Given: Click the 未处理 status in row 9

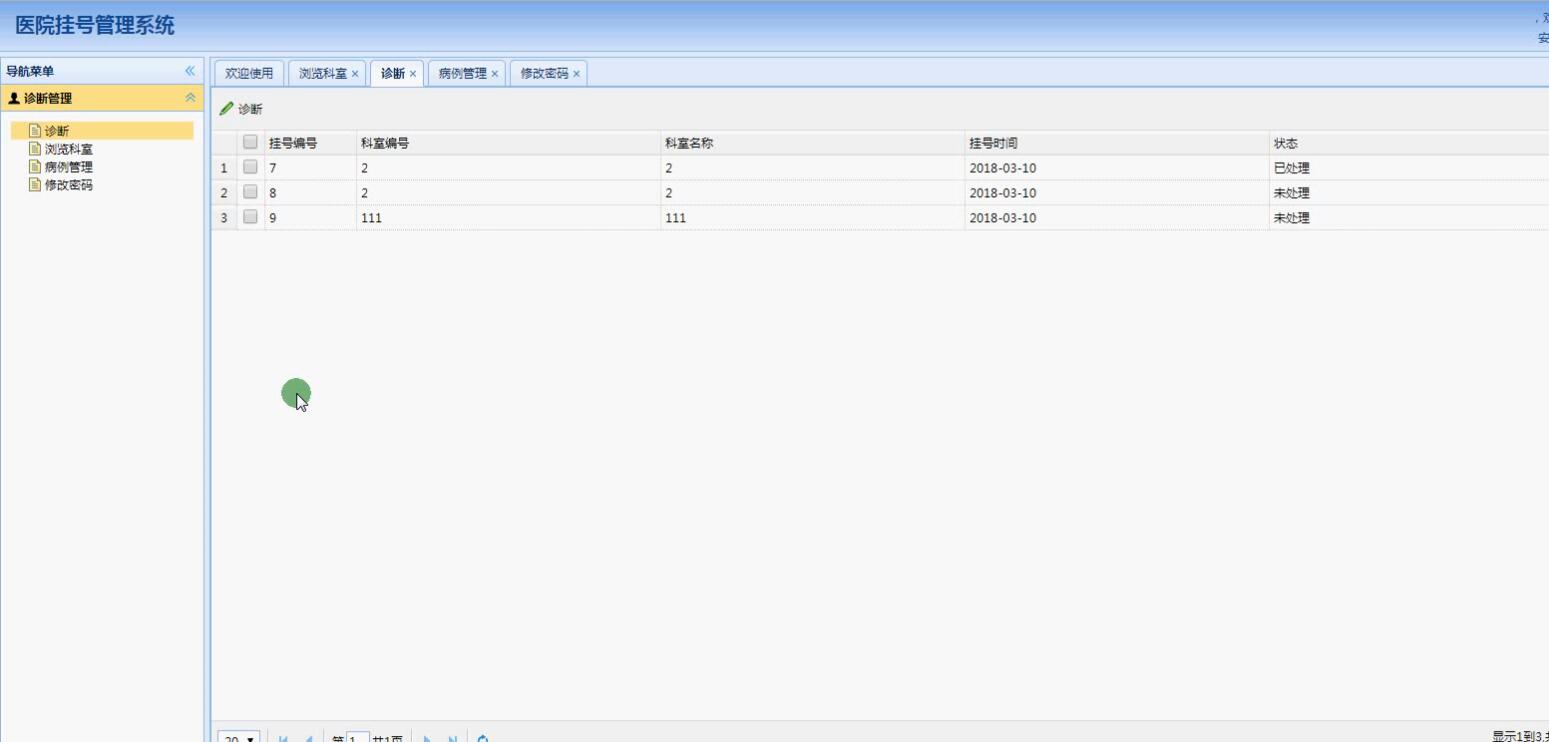Looking at the screenshot, I should tap(1291, 218).
